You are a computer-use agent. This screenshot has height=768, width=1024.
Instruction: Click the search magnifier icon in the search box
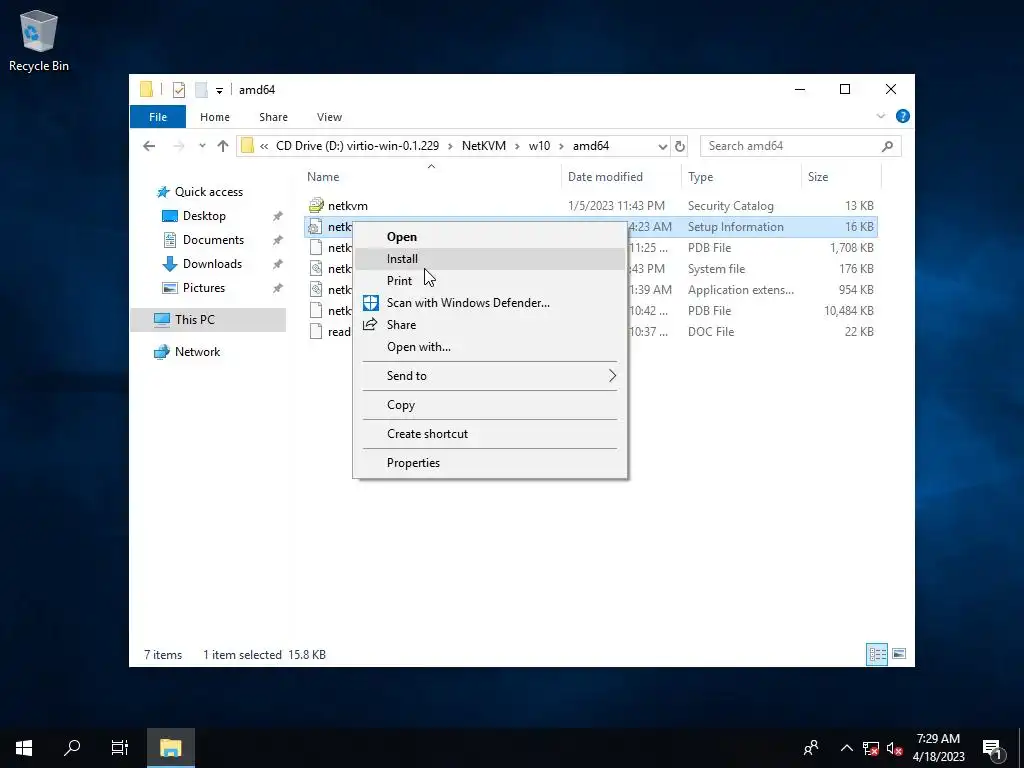[x=887, y=146]
